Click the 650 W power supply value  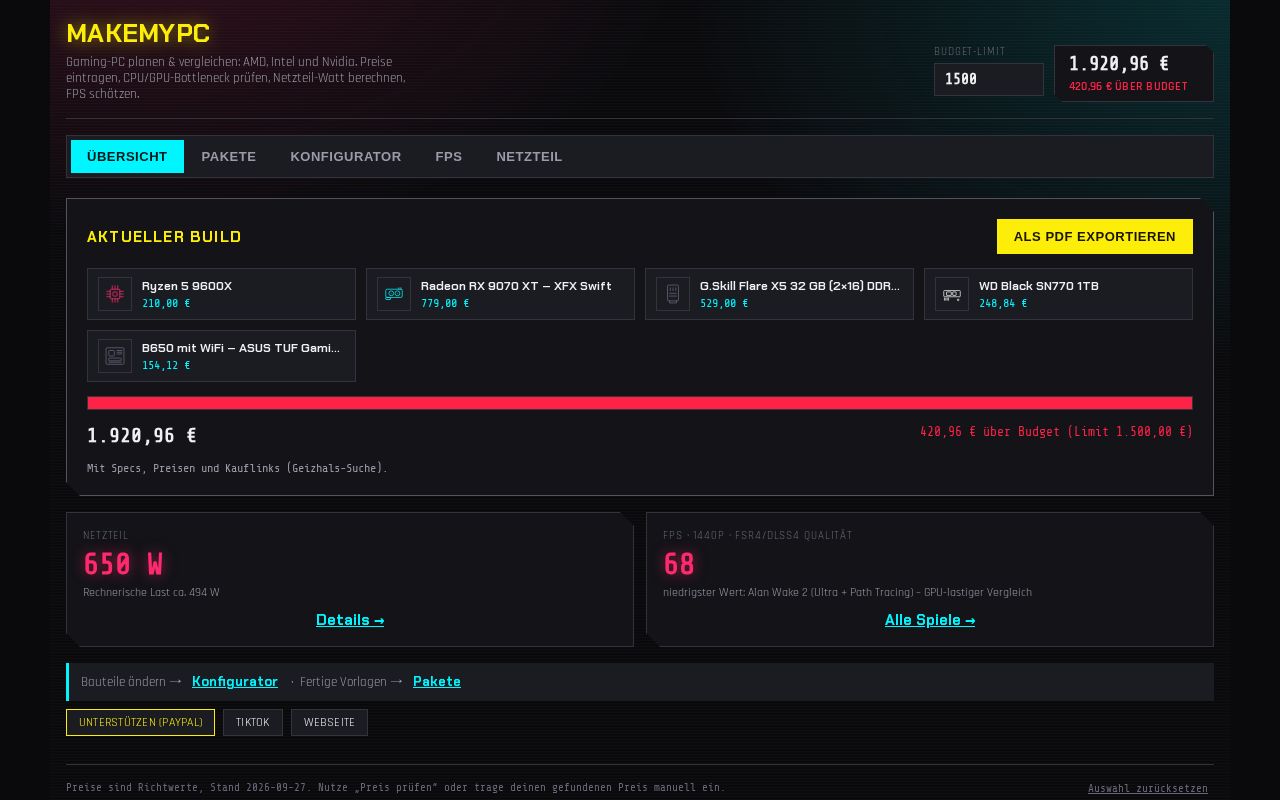pos(123,565)
